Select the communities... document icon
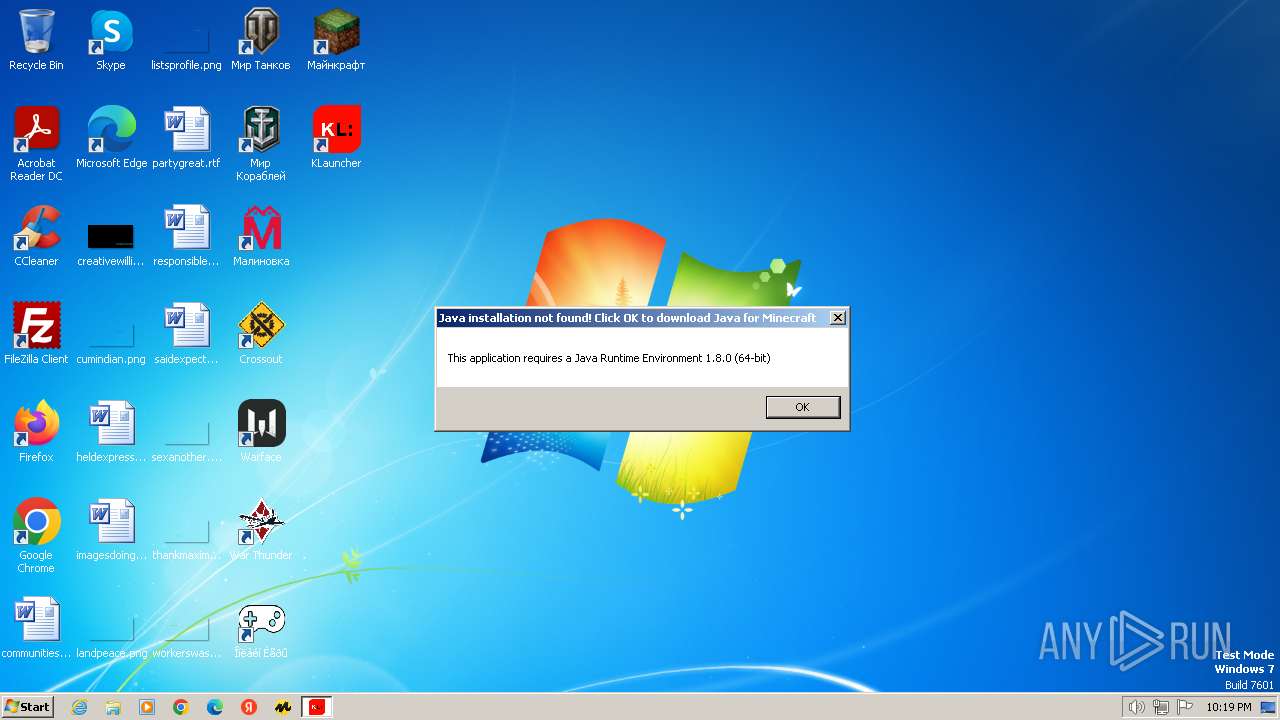Viewport: 1280px width, 720px height. click(x=36, y=628)
